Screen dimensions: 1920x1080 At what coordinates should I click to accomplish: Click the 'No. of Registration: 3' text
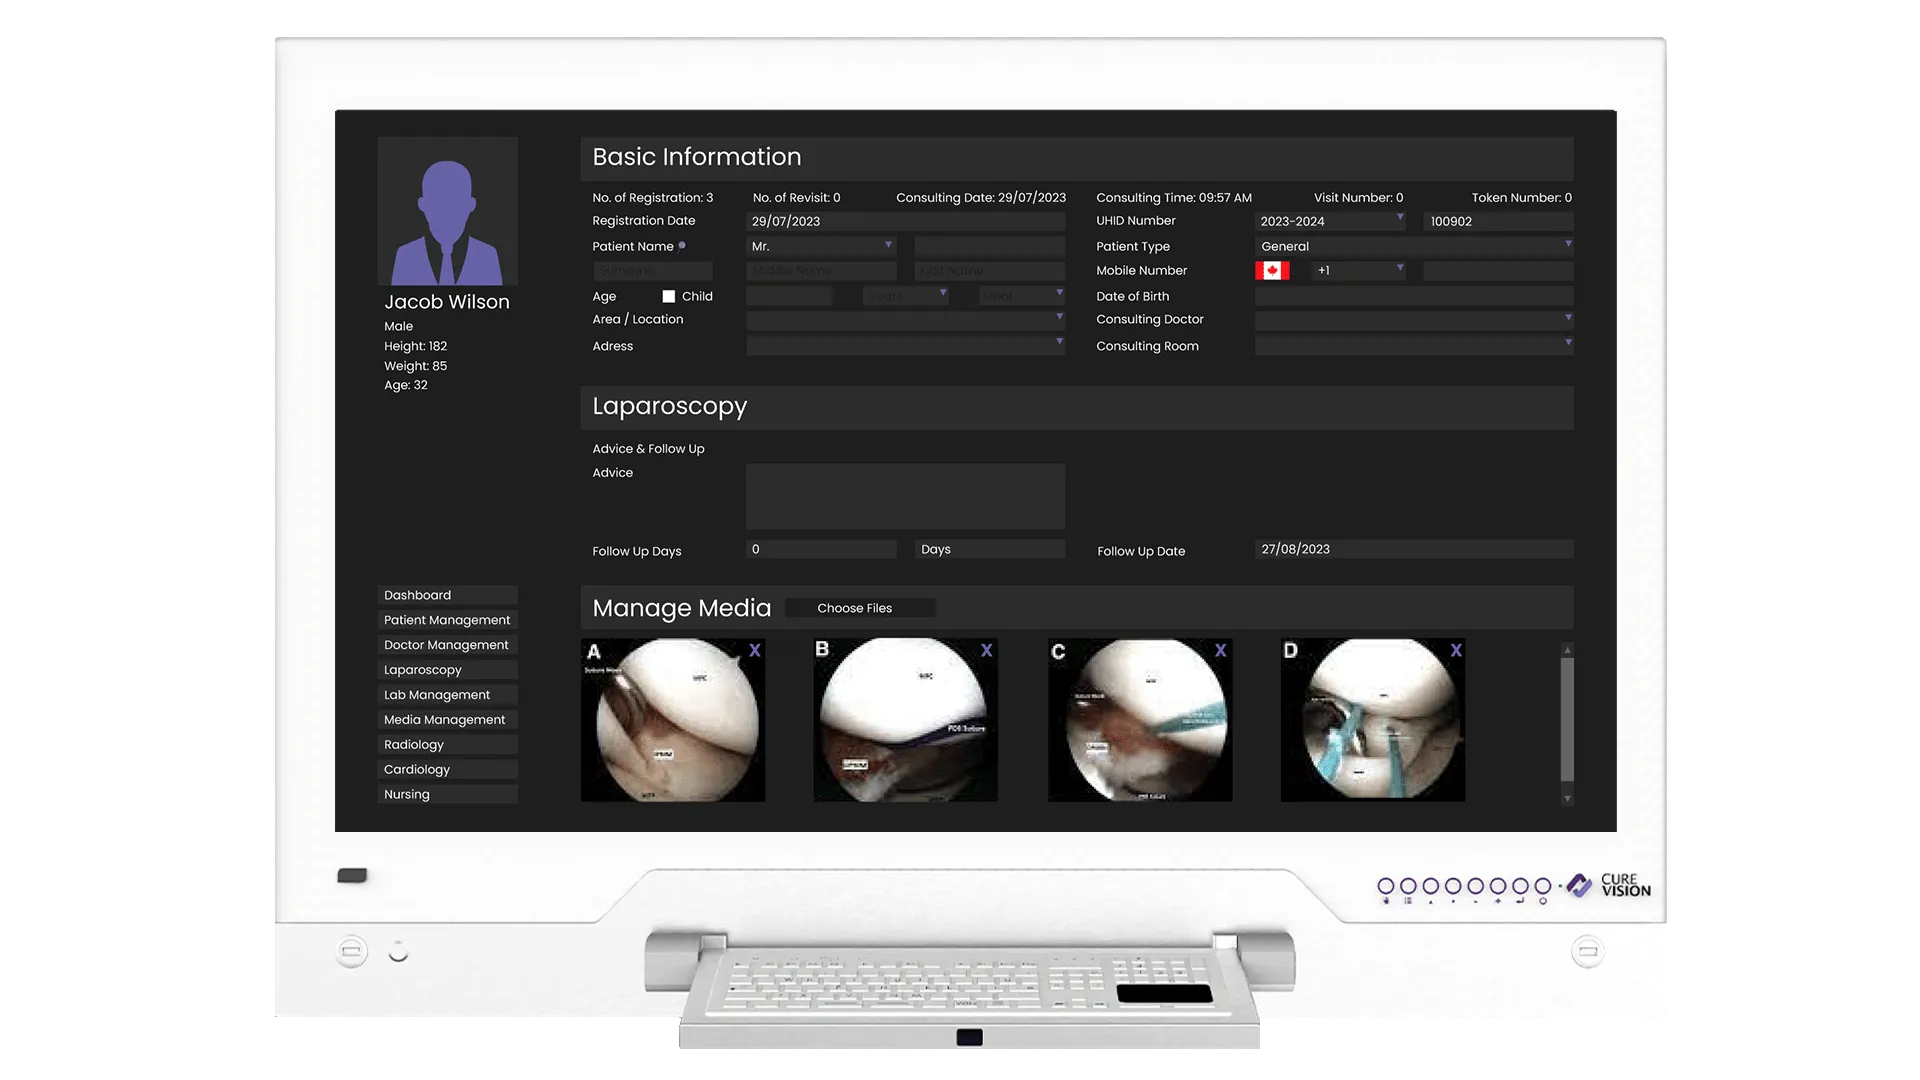tap(653, 198)
